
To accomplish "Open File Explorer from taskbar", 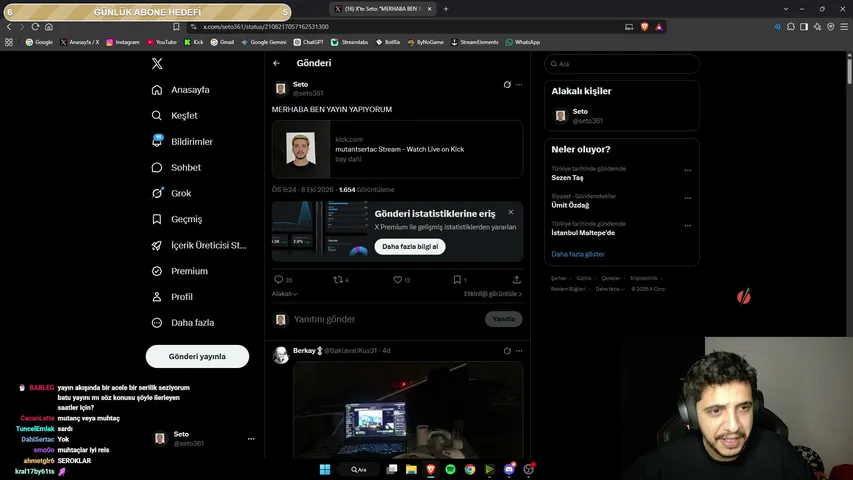I will pos(411,470).
